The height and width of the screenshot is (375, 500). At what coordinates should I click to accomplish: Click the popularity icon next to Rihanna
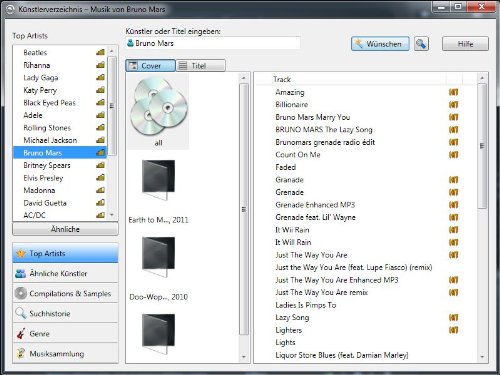click(100, 65)
